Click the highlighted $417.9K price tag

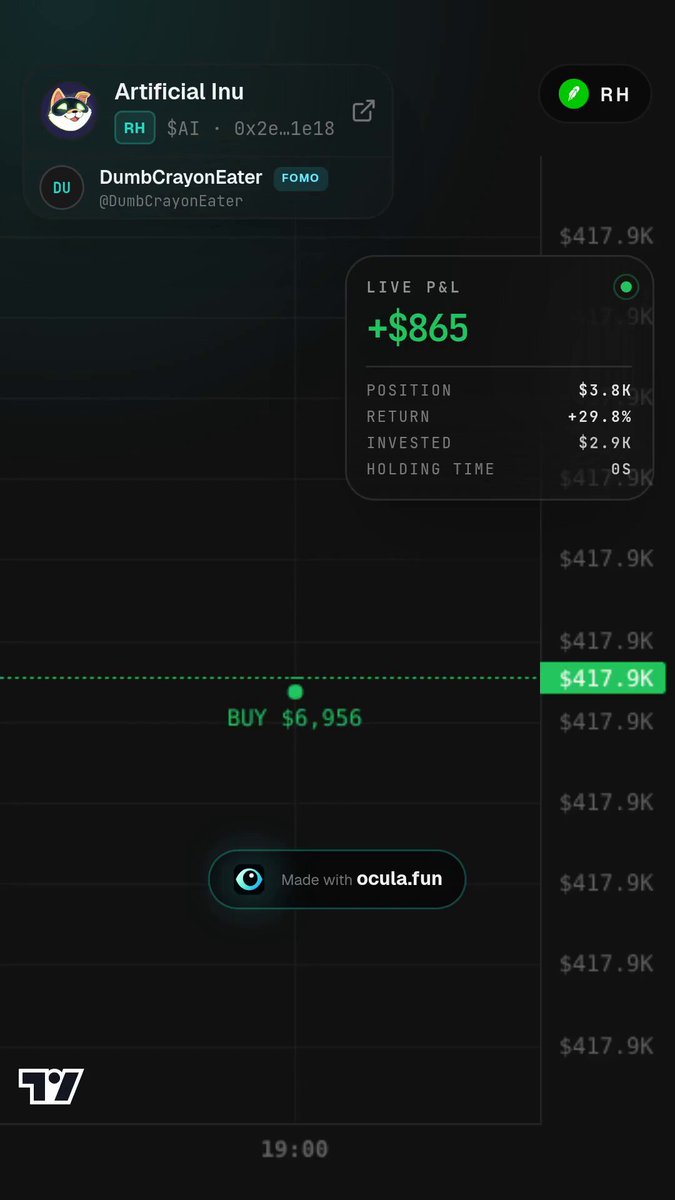602,678
